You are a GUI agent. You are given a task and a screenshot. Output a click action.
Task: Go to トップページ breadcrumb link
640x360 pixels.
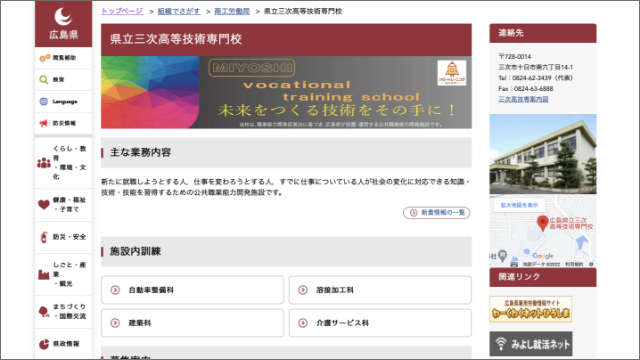[122, 11]
